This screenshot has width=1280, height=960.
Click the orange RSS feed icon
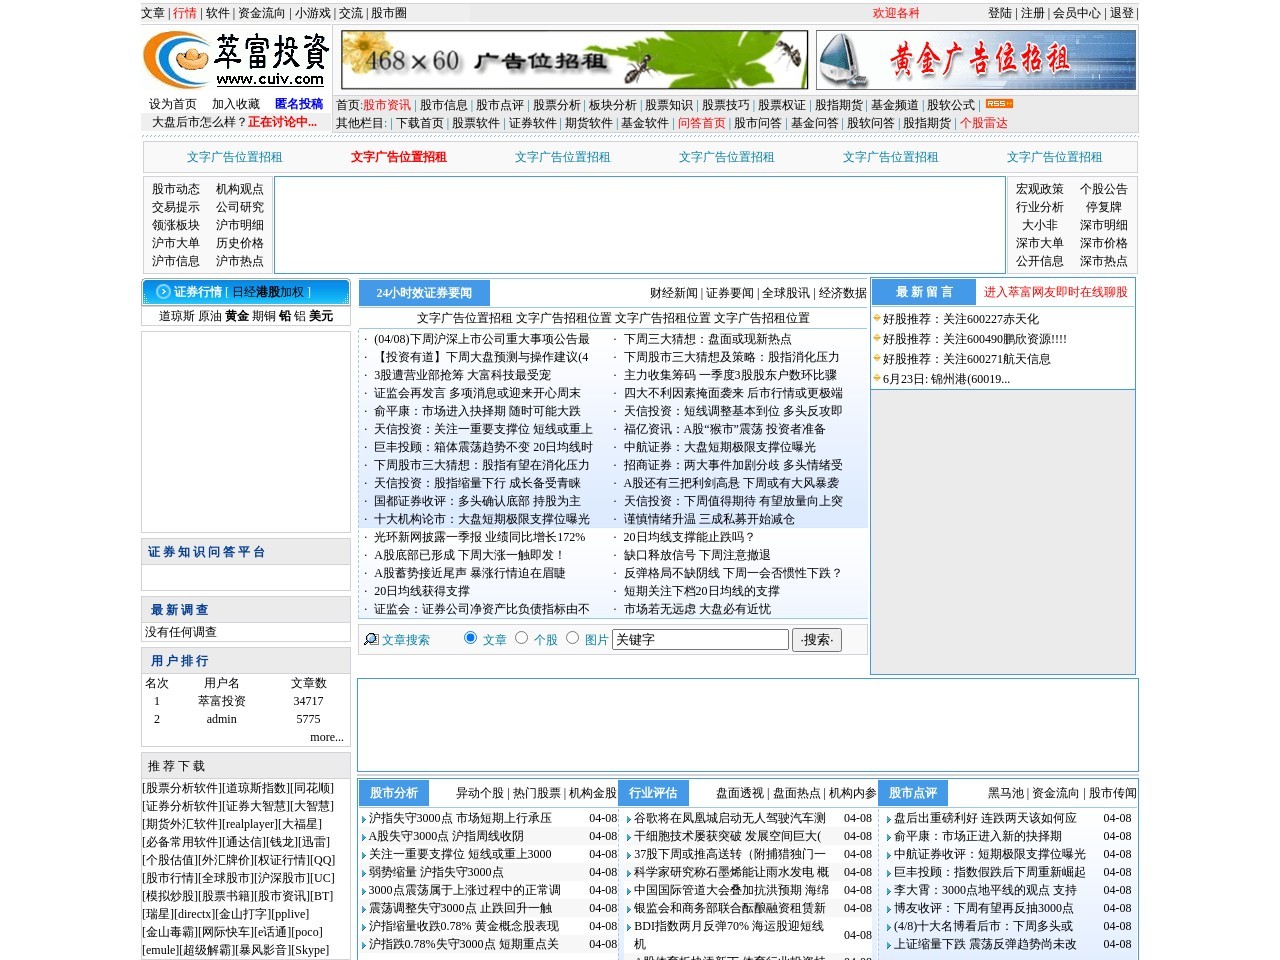[x=998, y=104]
